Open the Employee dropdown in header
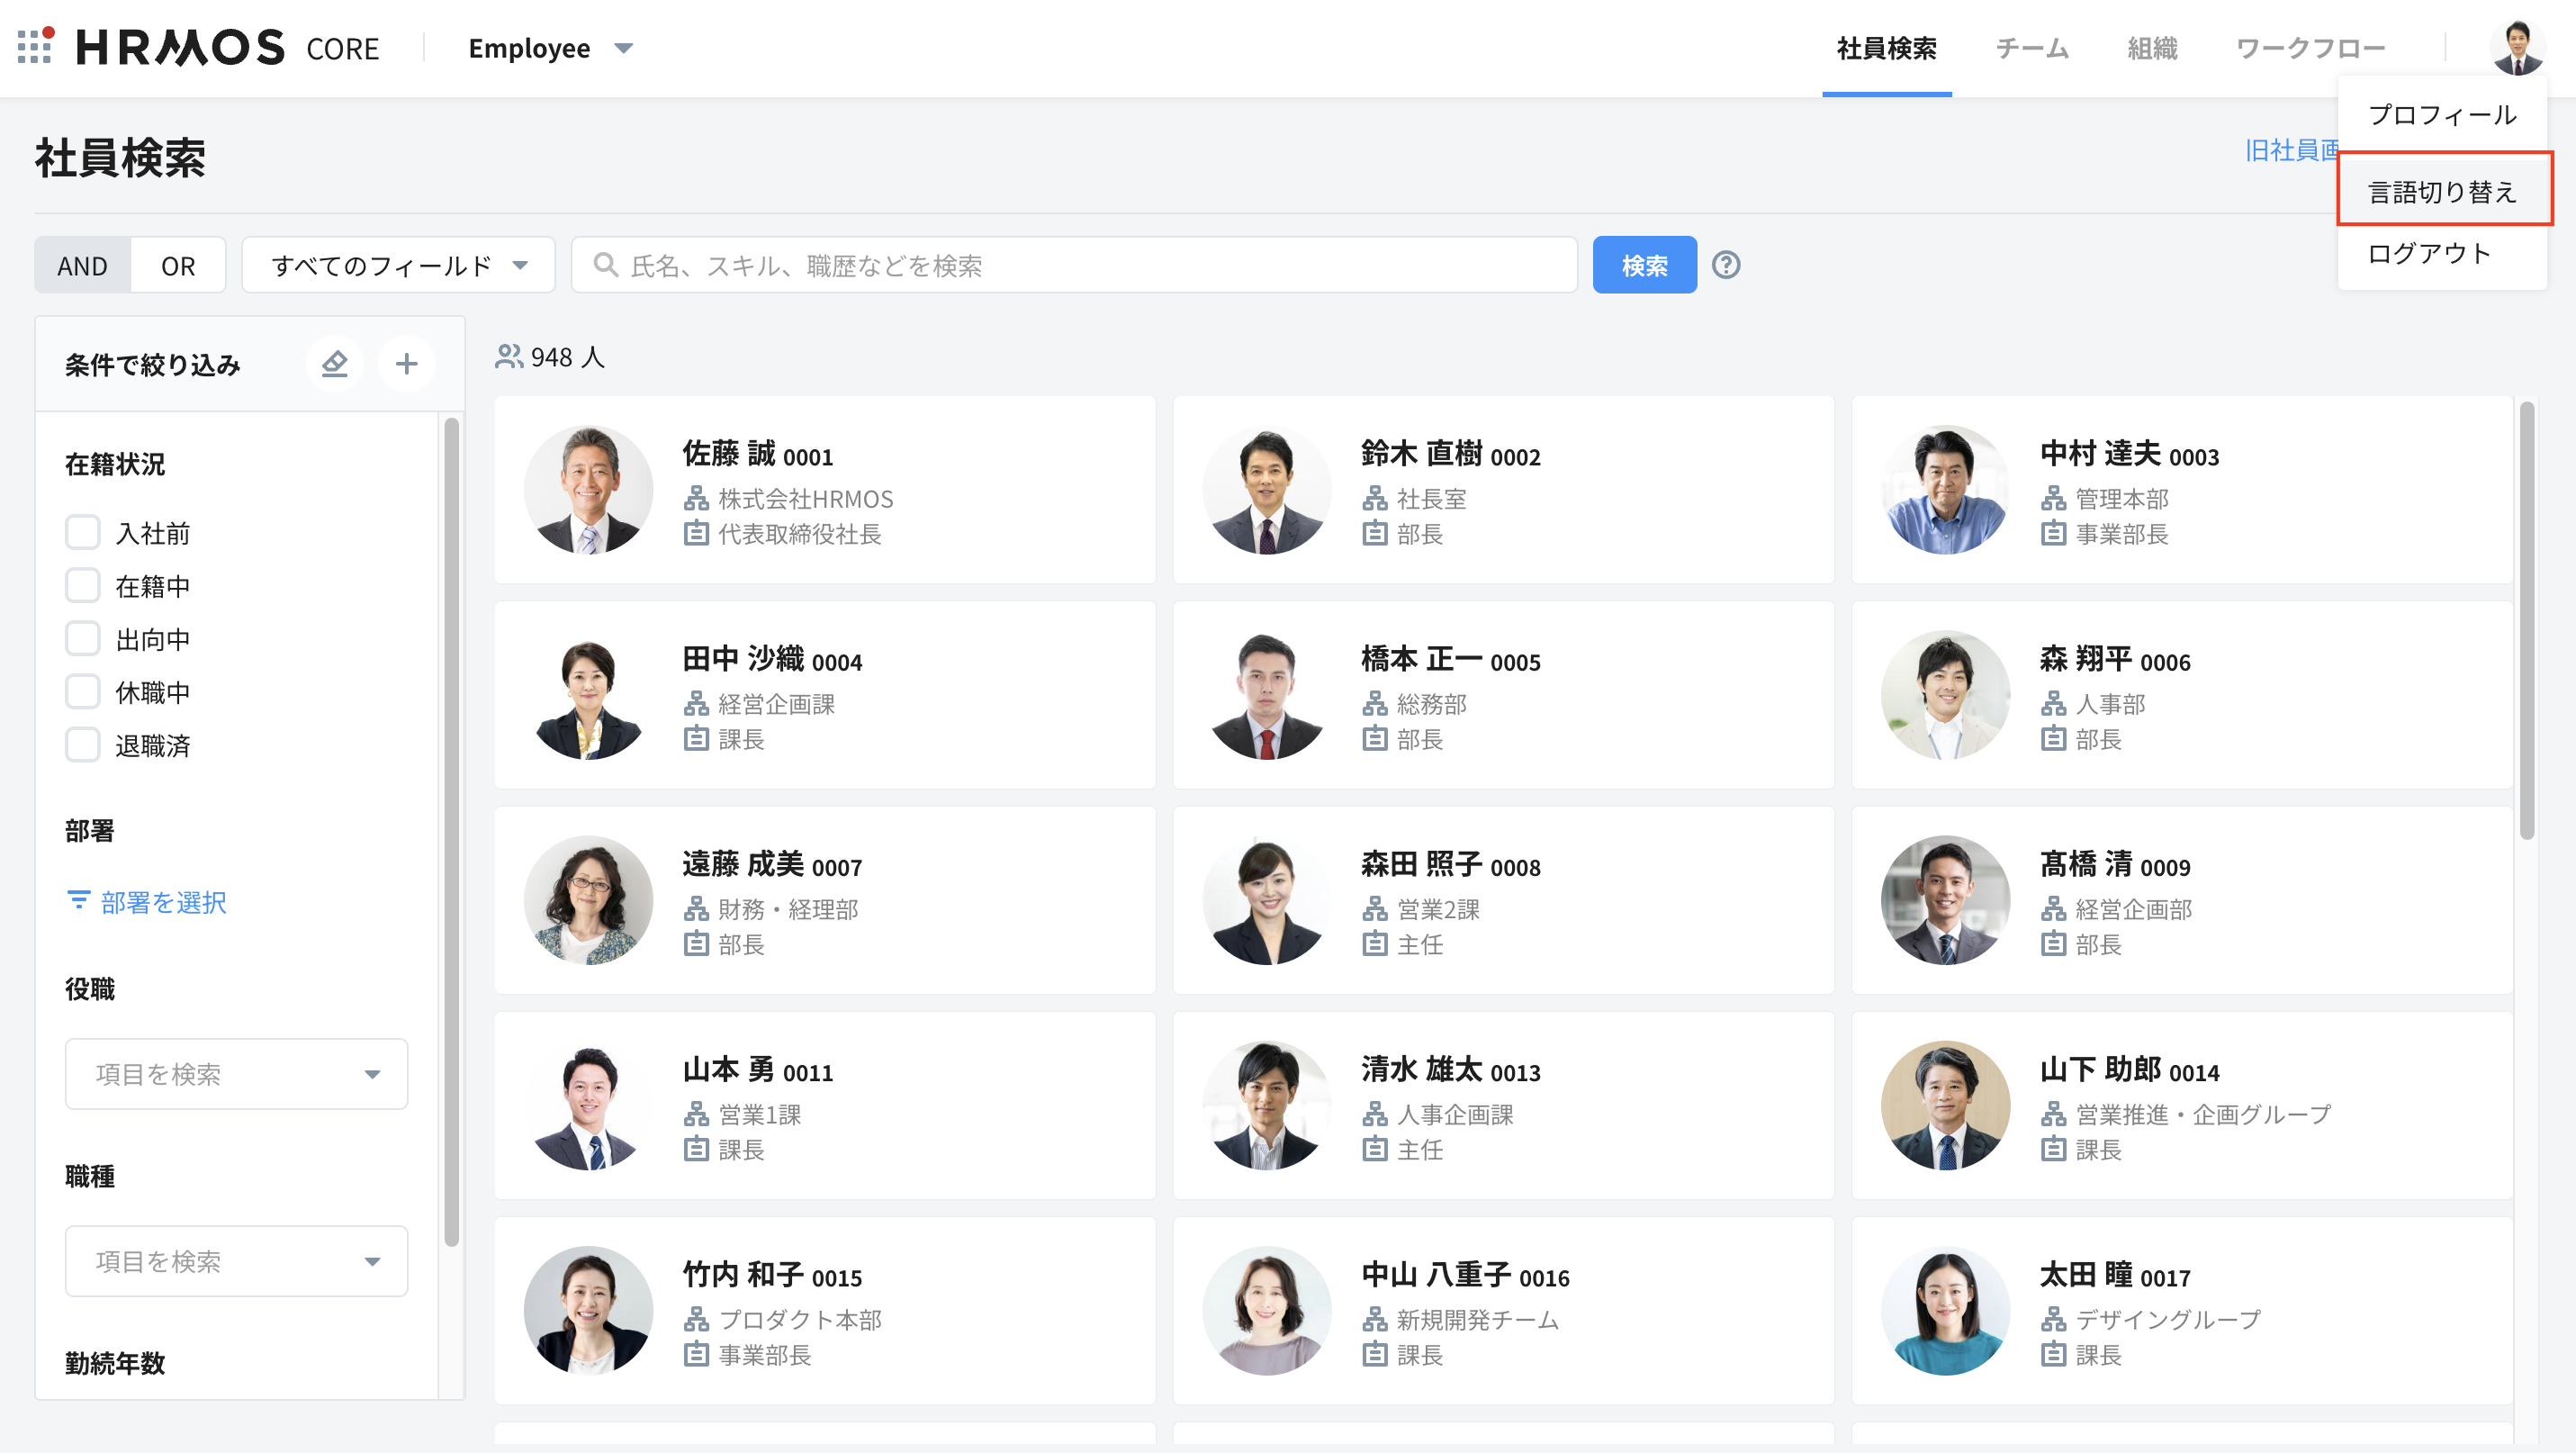 [550, 48]
